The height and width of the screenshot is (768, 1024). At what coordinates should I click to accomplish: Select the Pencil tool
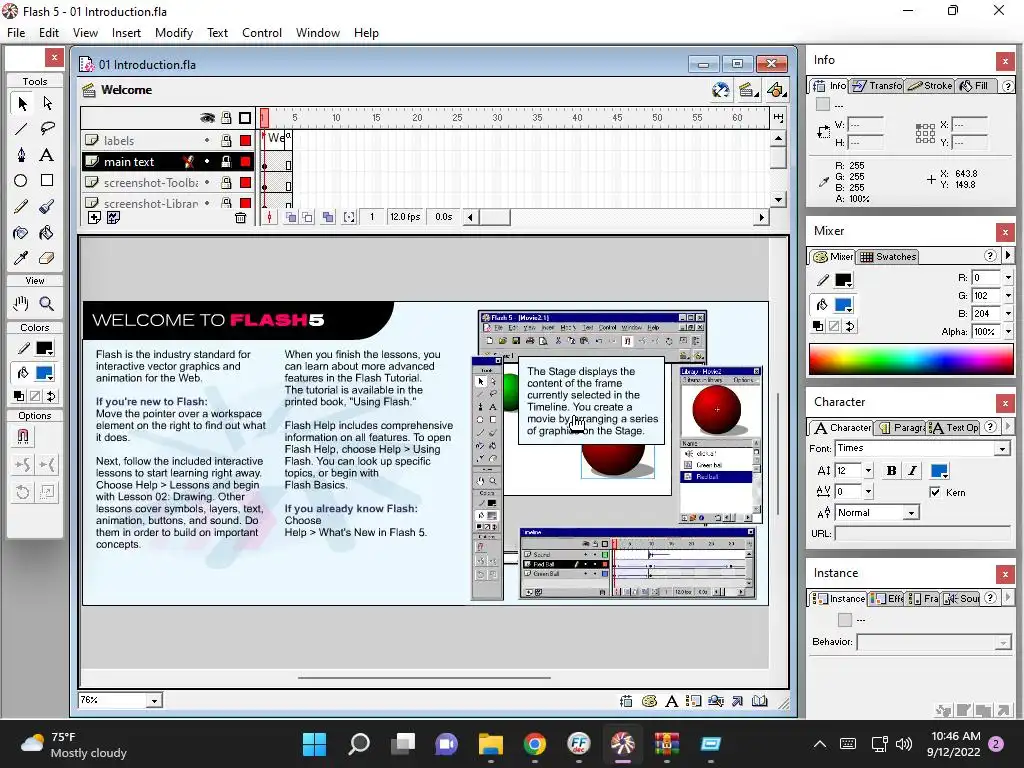pos(22,207)
